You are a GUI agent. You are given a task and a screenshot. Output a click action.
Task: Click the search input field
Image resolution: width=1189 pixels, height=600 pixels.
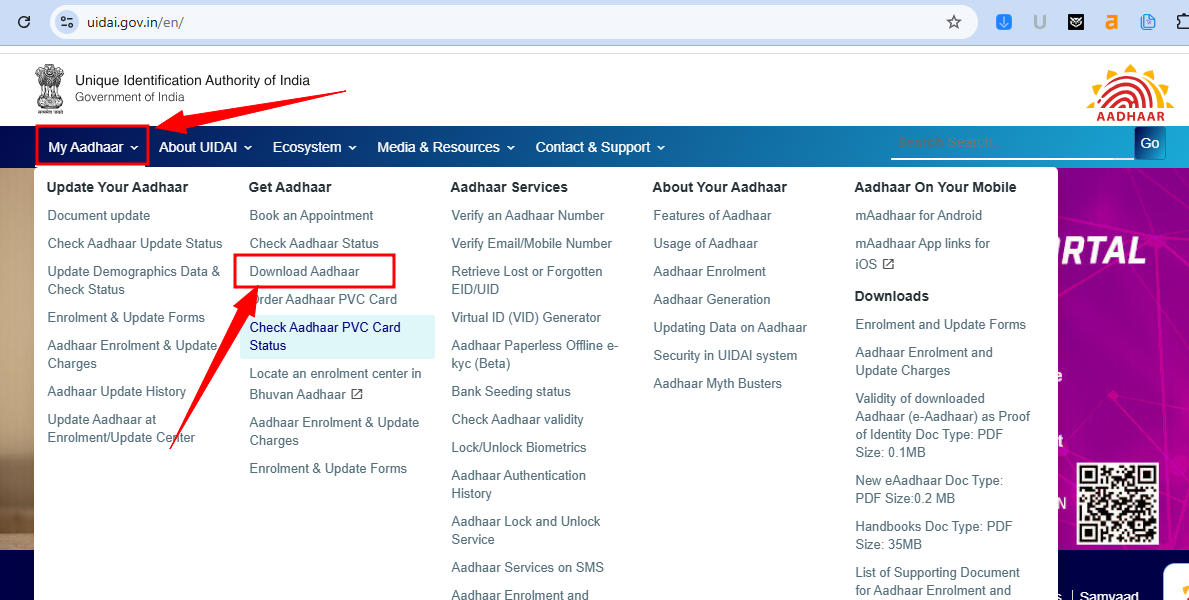point(1012,143)
